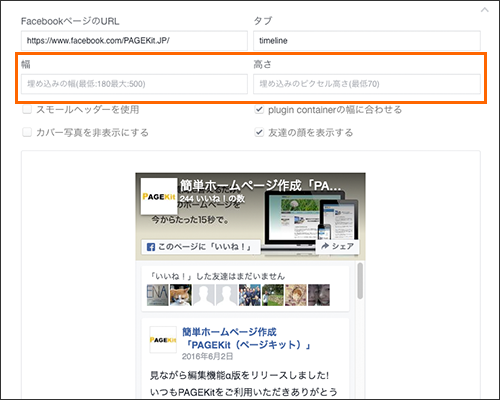The height and width of the screenshot is (400, 500).
Task: Click the シェア share button
Action: coord(337,246)
